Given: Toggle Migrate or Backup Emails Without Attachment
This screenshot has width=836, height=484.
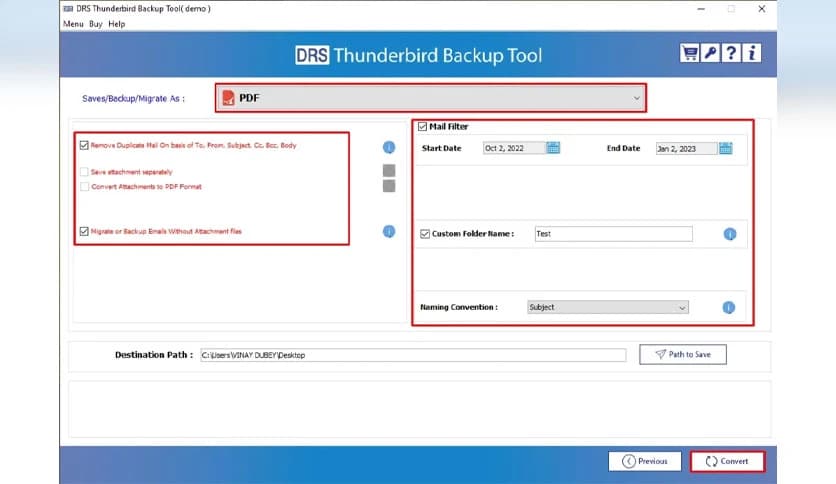Looking at the screenshot, I should (x=84, y=231).
